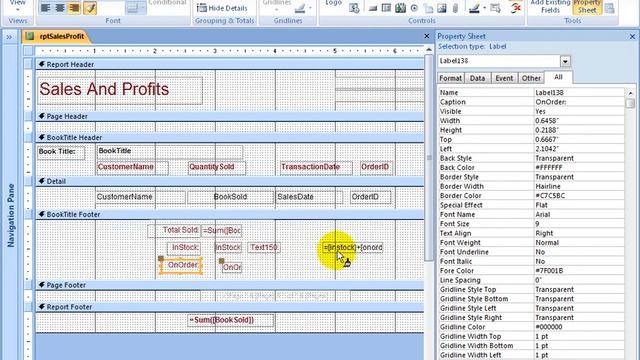
Task: Edit the Border Color value #C7C5BC
Action: pyautogui.click(x=579, y=196)
